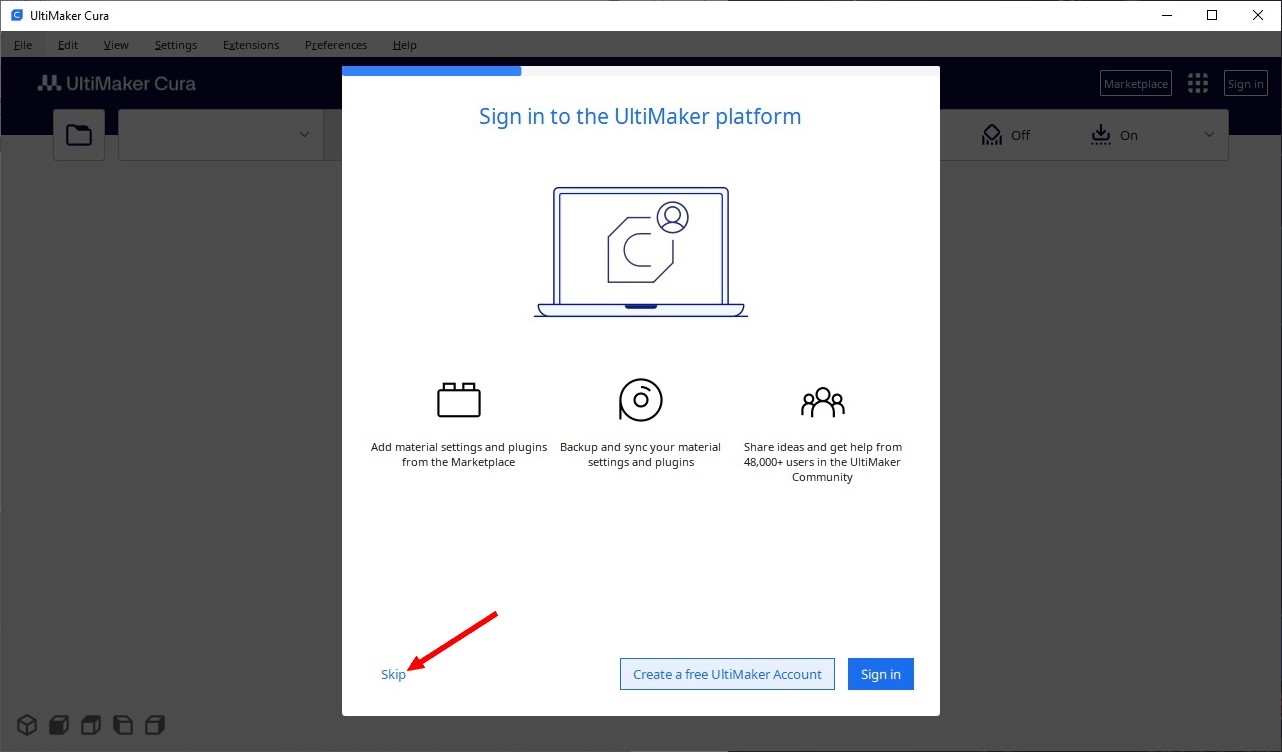Switch to top view cube icon
This screenshot has width=1282, height=752.
coord(91,724)
